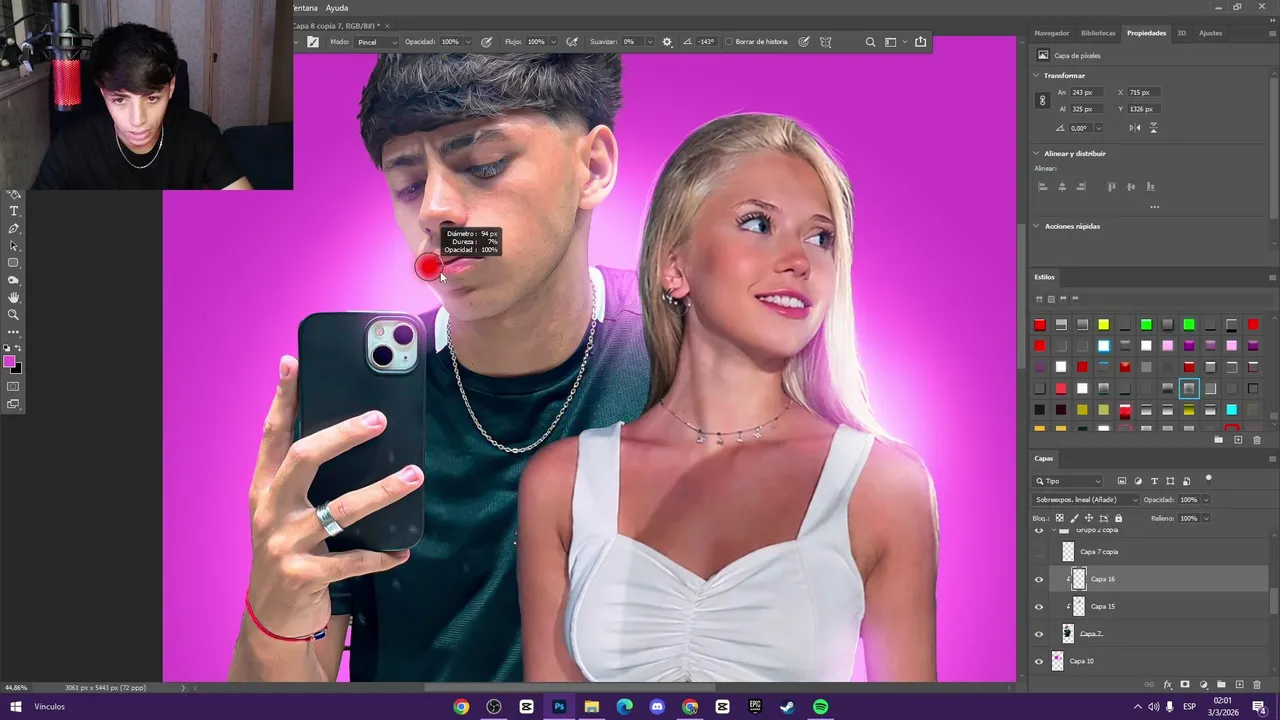Screen dimensions: 1280x720
Task: Click the link width and height icon
Action: pos(1042,100)
